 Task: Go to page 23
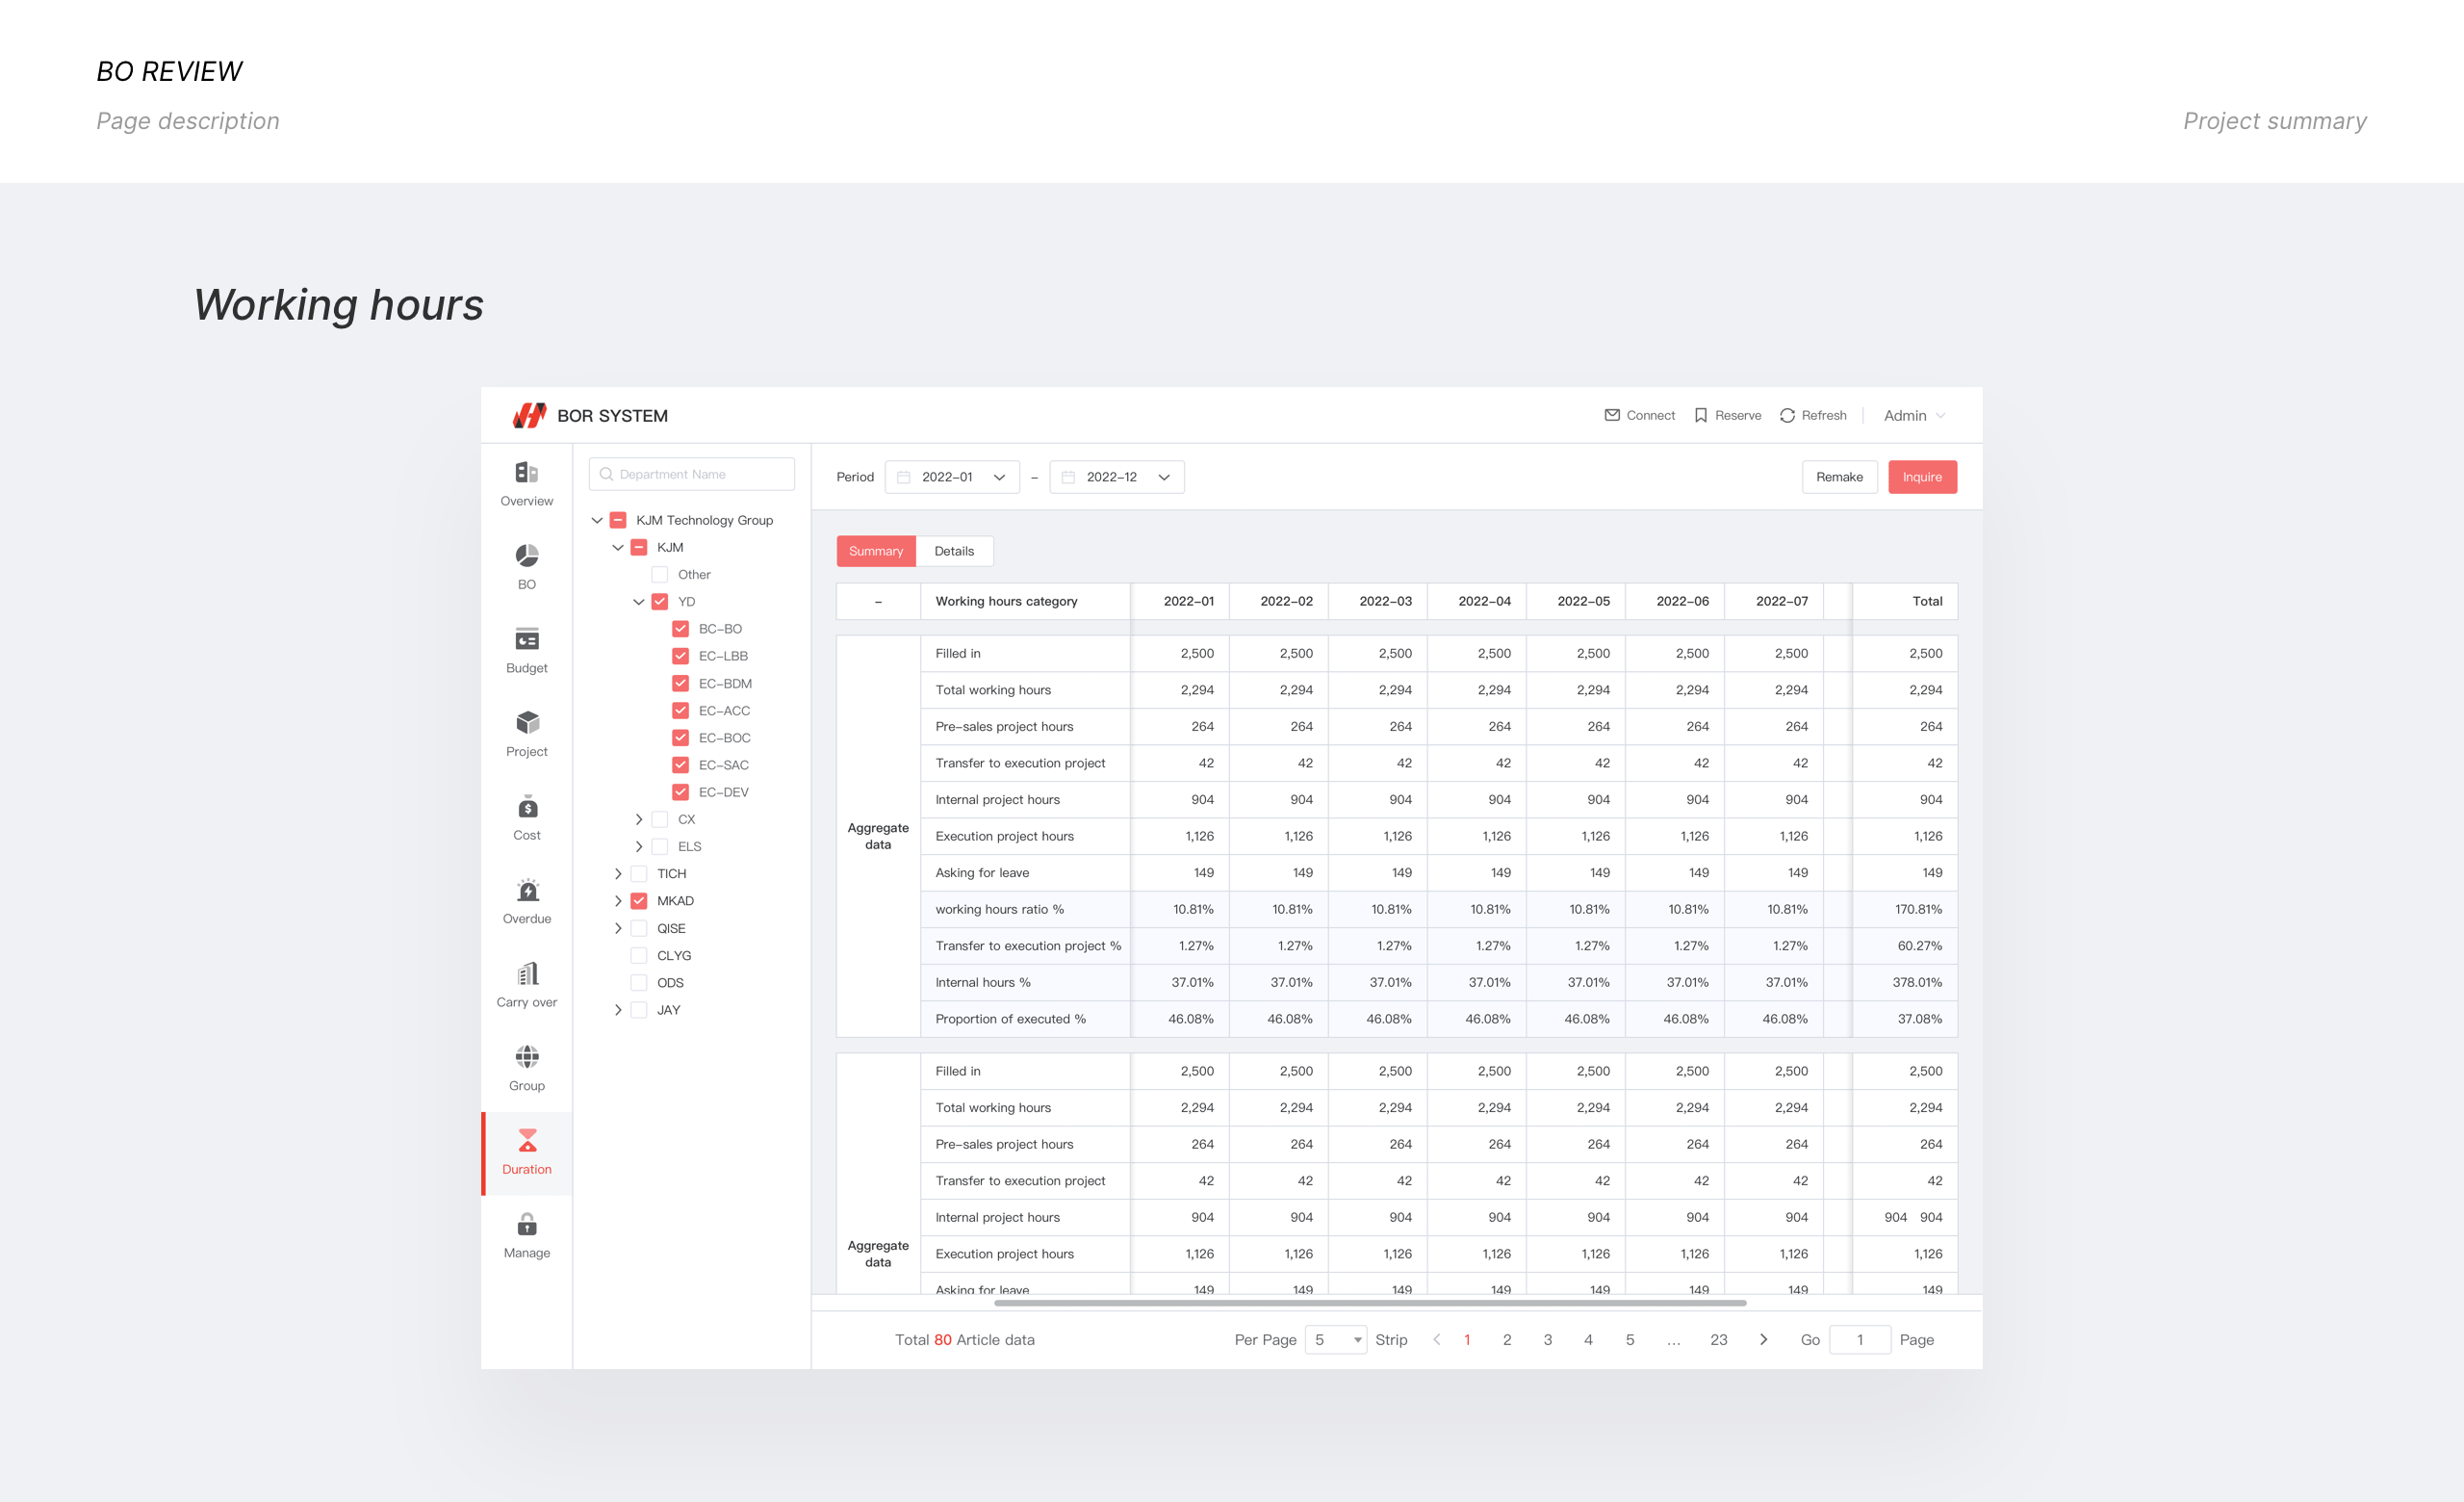pyautogui.click(x=1718, y=1339)
